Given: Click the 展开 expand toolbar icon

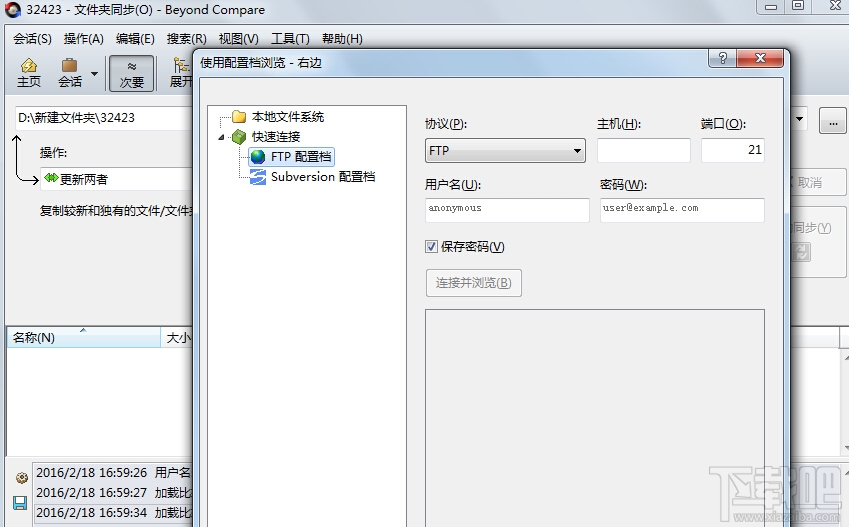Looking at the screenshot, I should pyautogui.click(x=181, y=73).
